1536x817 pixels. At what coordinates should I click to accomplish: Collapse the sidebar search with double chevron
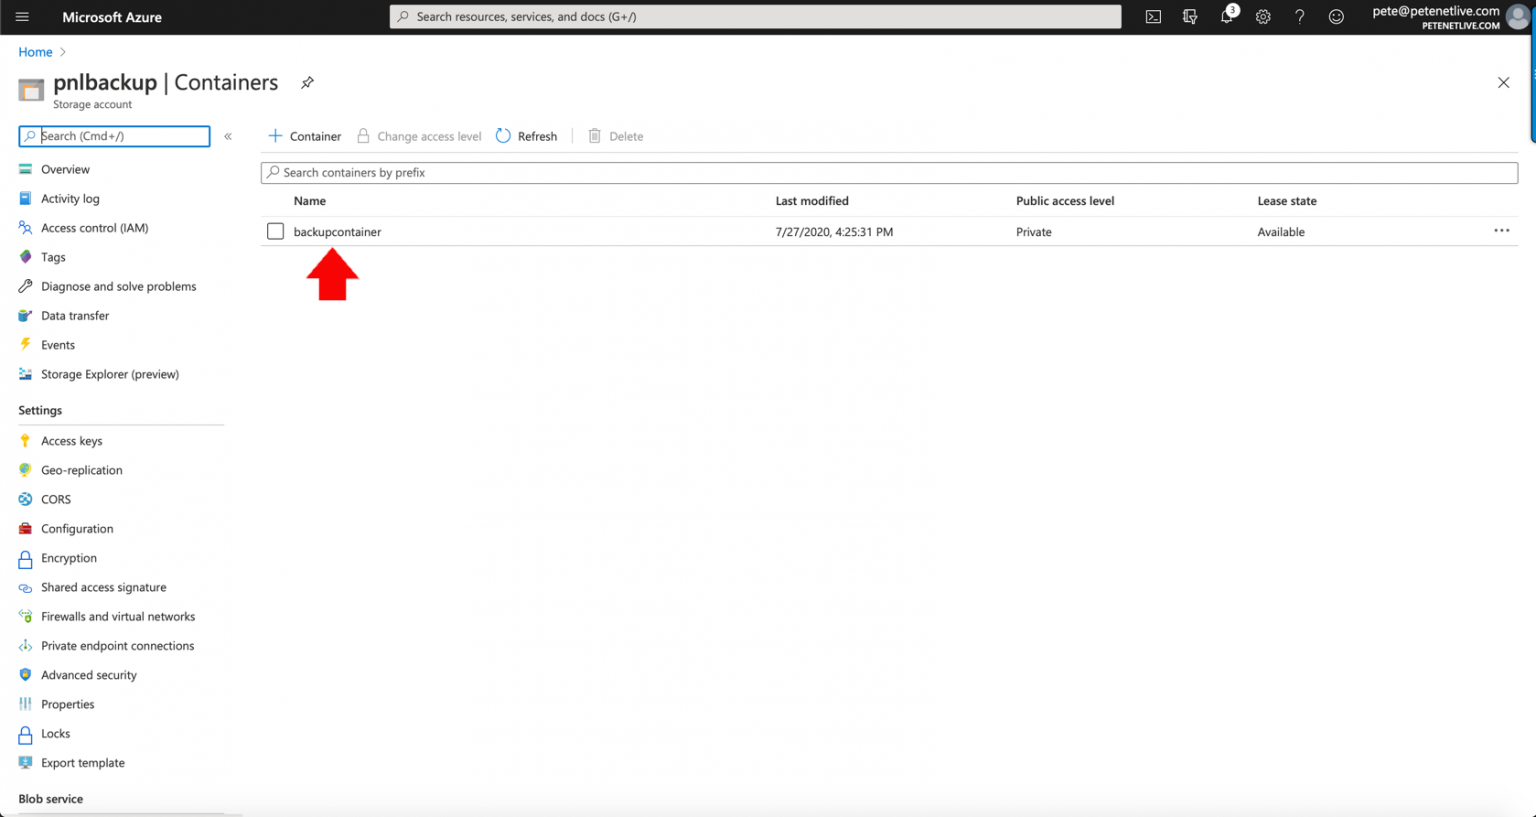point(228,136)
